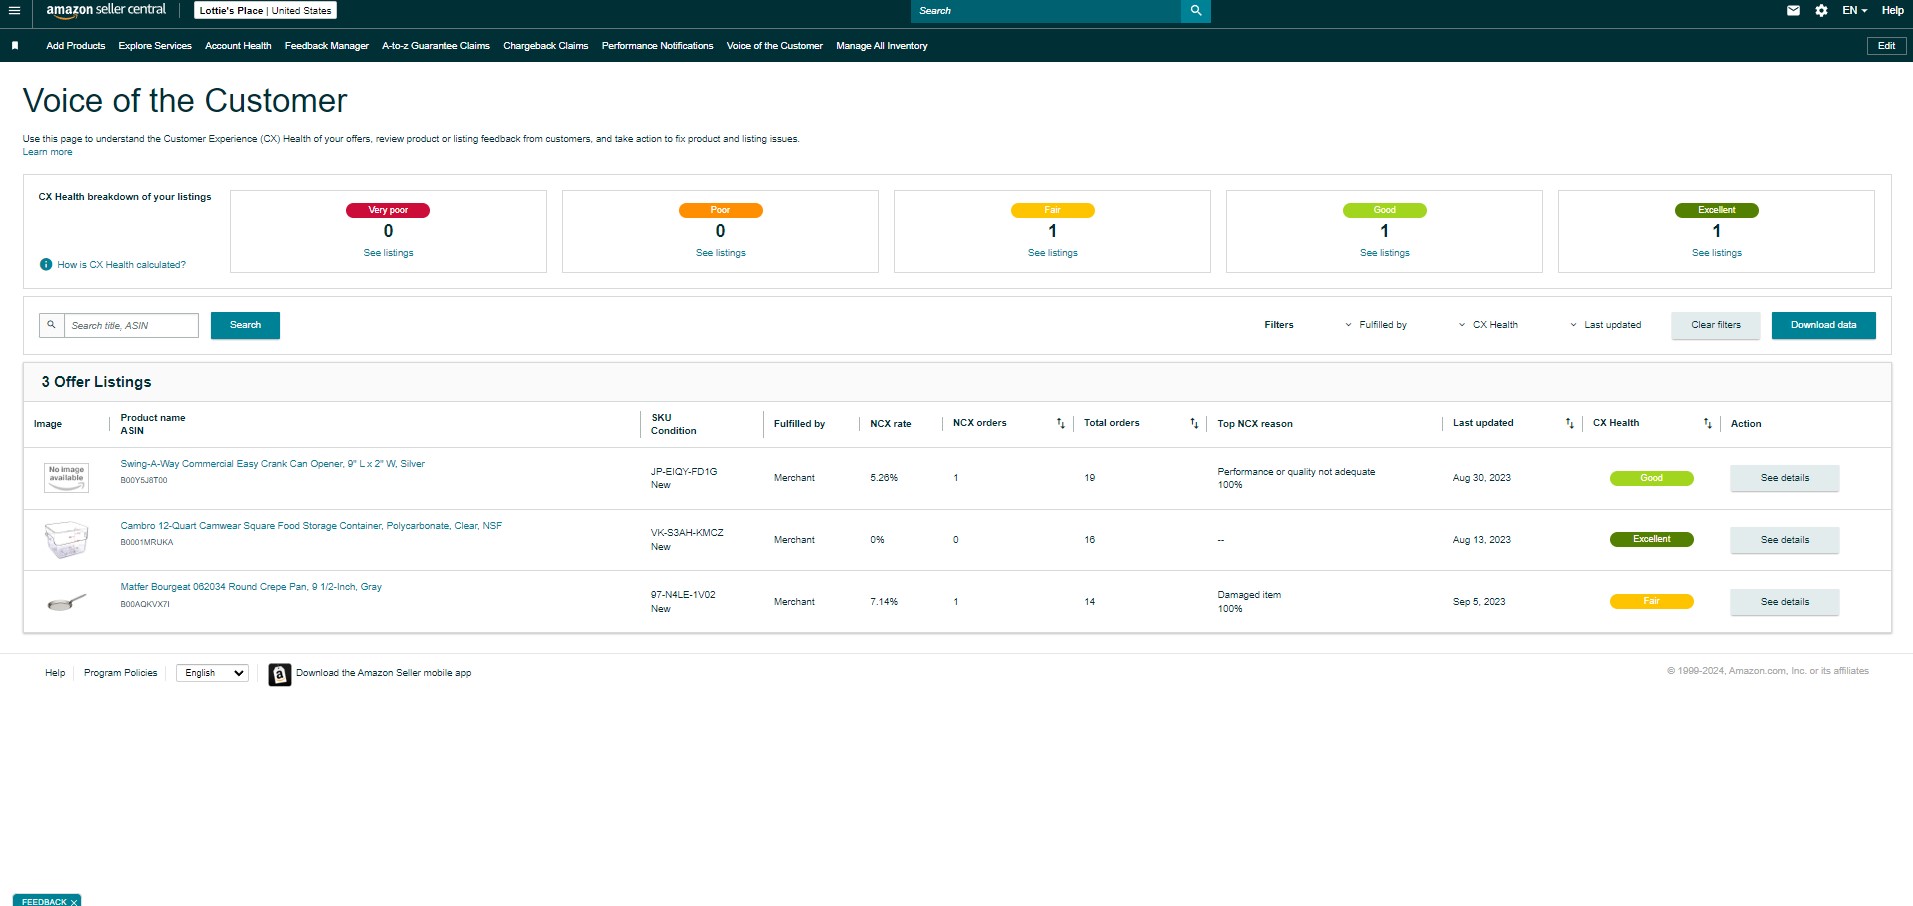Click the magnifier icon beside Search title field
The height and width of the screenshot is (906, 1913).
pyautogui.click(x=51, y=325)
